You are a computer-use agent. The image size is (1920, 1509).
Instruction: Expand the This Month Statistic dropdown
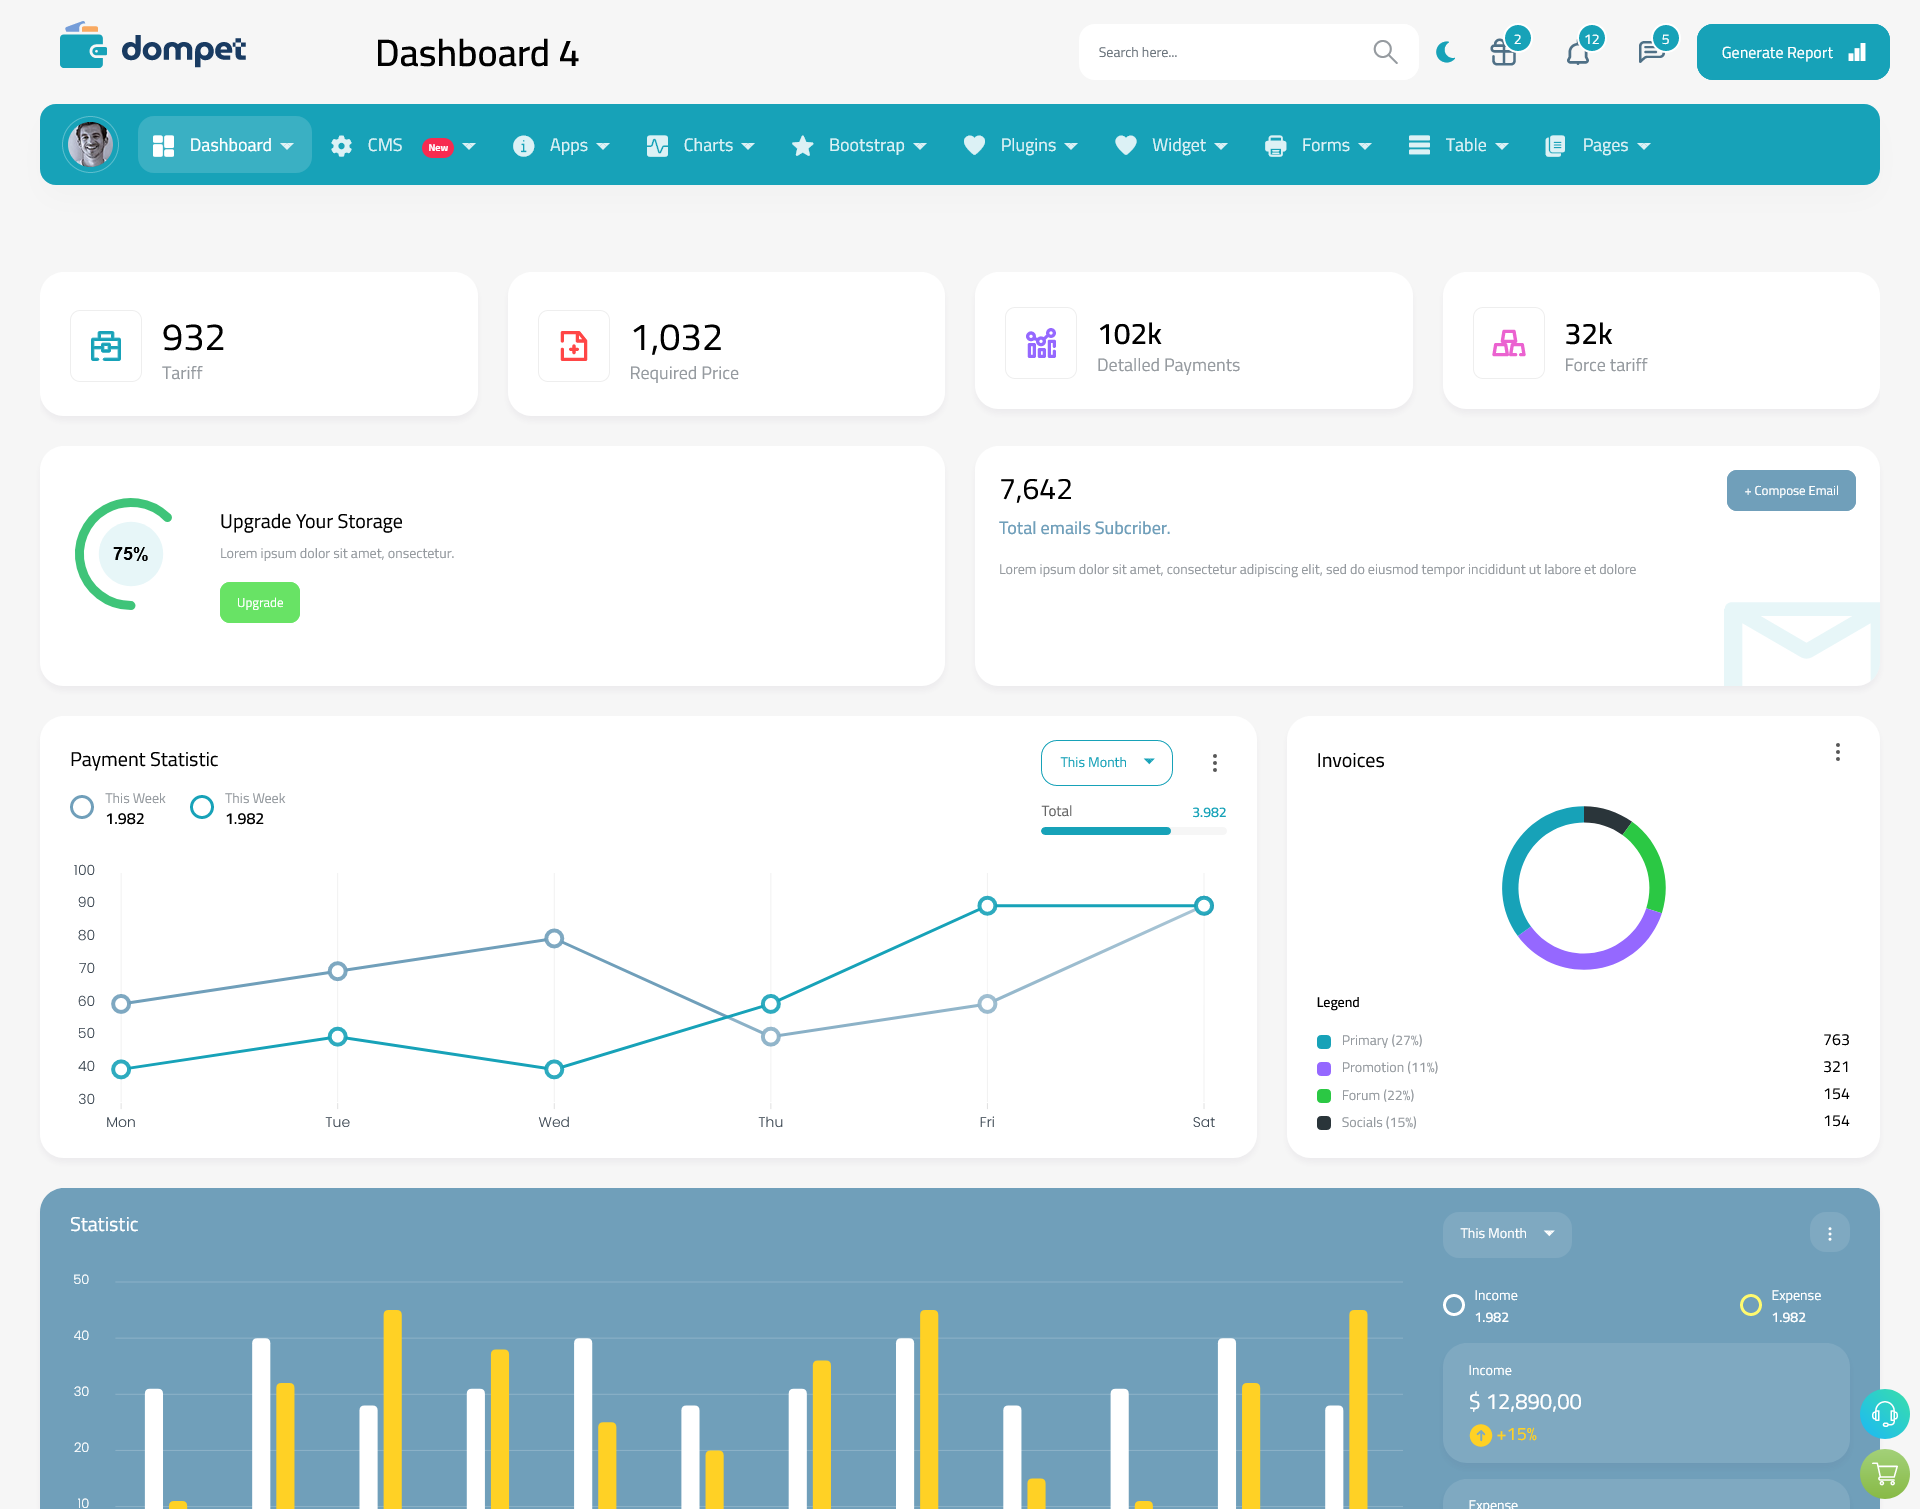coord(1504,1232)
